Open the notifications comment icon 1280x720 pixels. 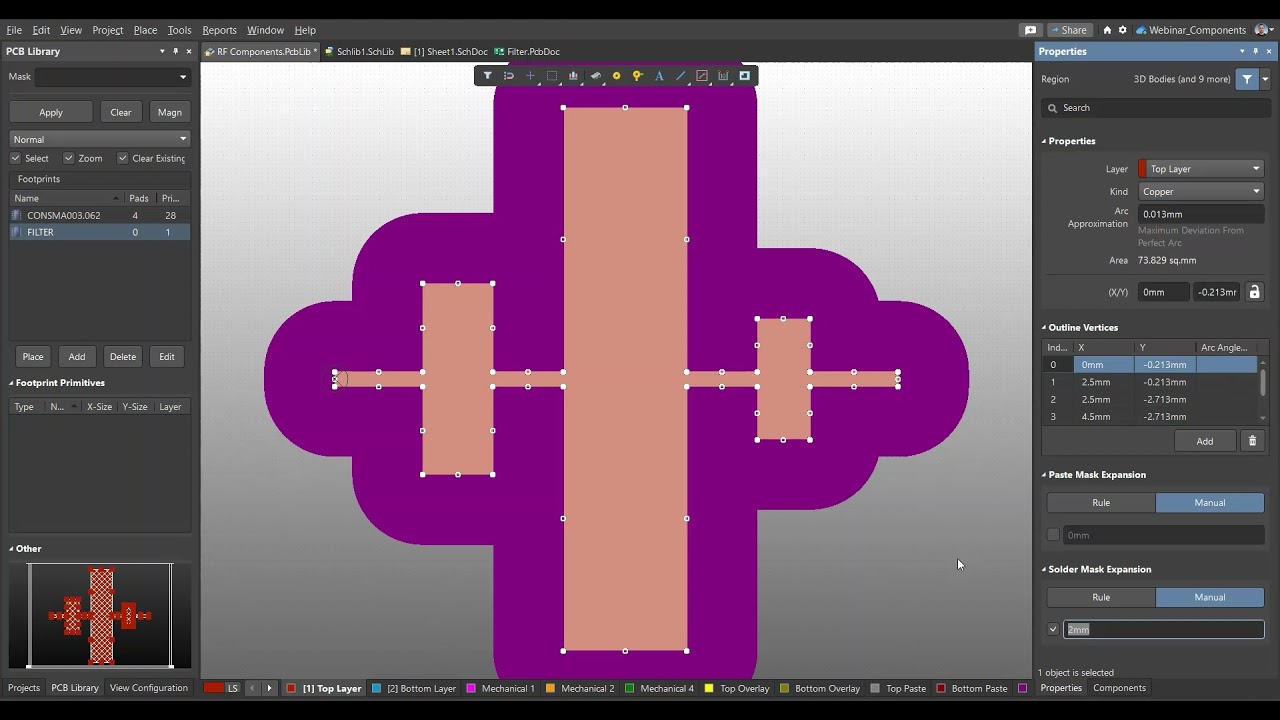(x=1031, y=30)
